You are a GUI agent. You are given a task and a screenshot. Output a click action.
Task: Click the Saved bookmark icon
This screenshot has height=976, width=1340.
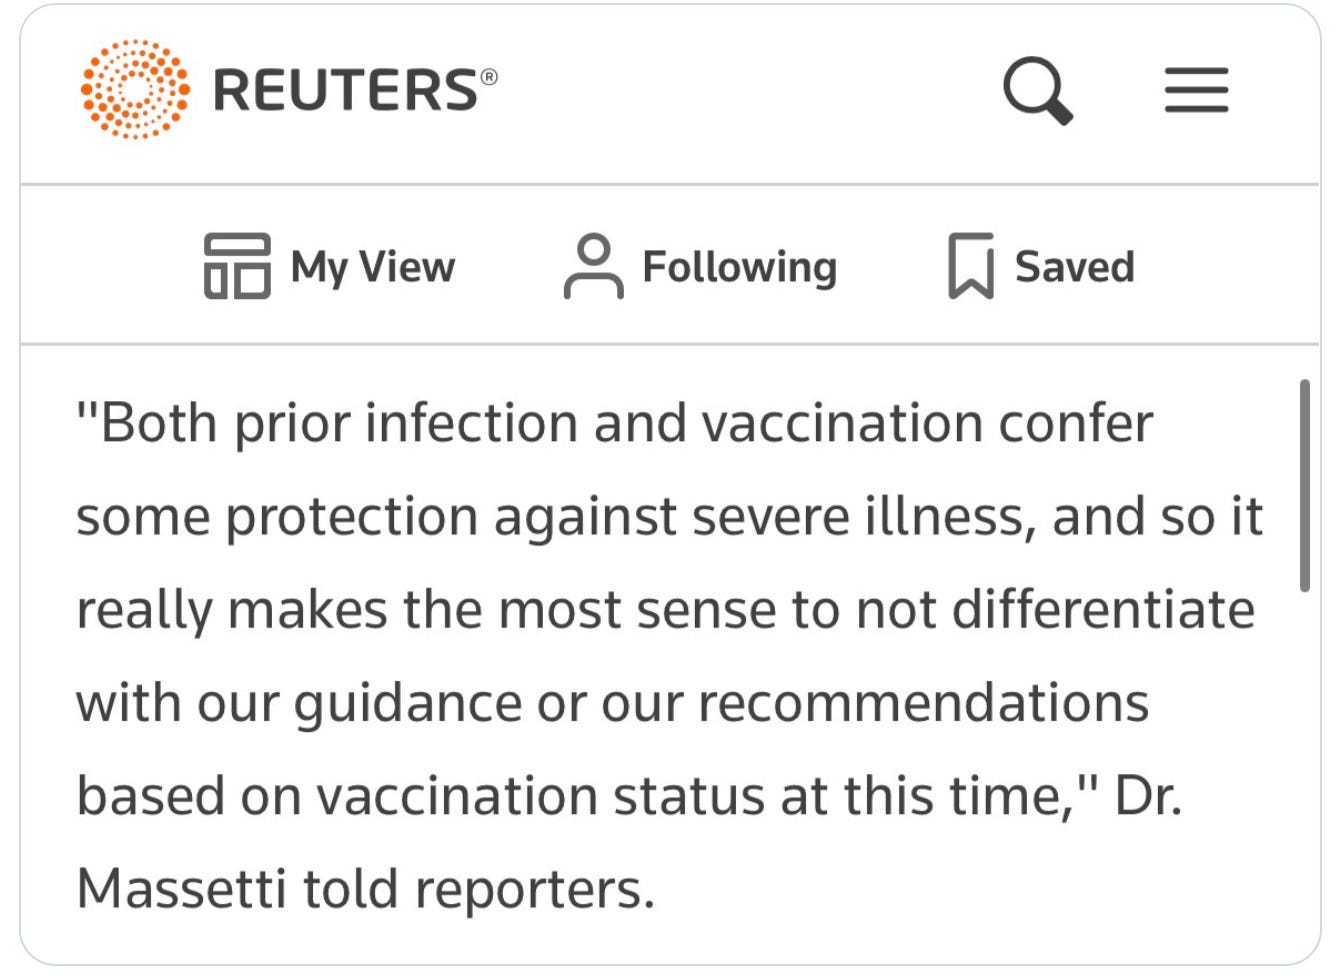click(970, 266)
